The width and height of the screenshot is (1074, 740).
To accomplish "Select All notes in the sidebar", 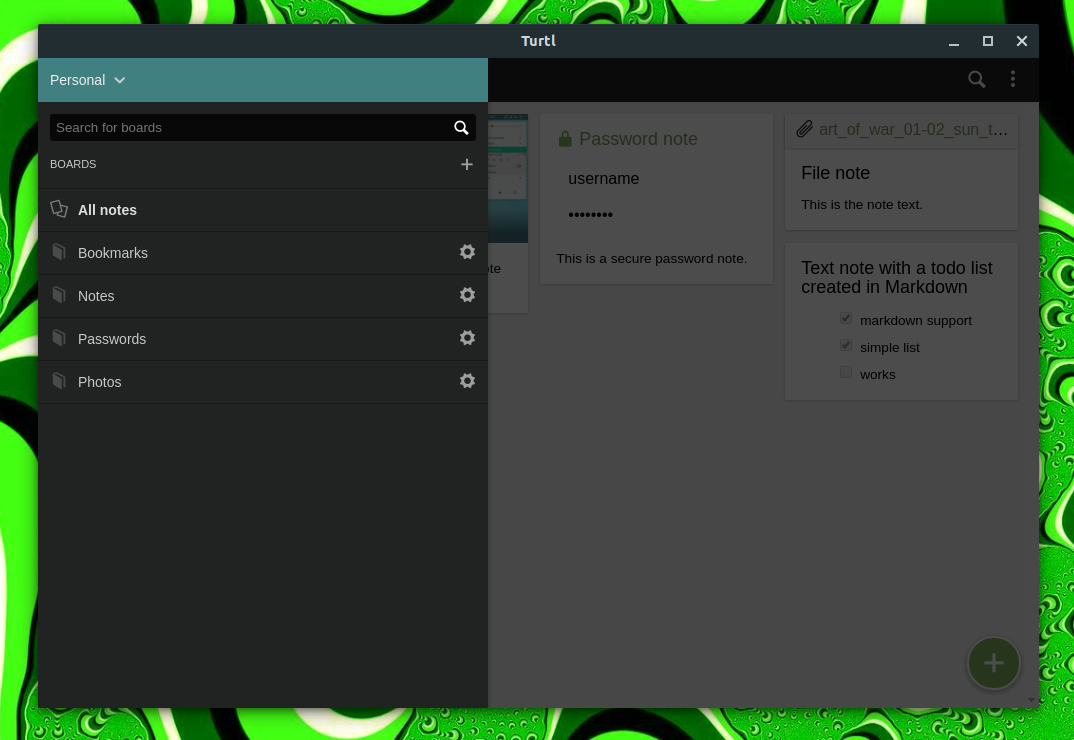I will [107, 210].
